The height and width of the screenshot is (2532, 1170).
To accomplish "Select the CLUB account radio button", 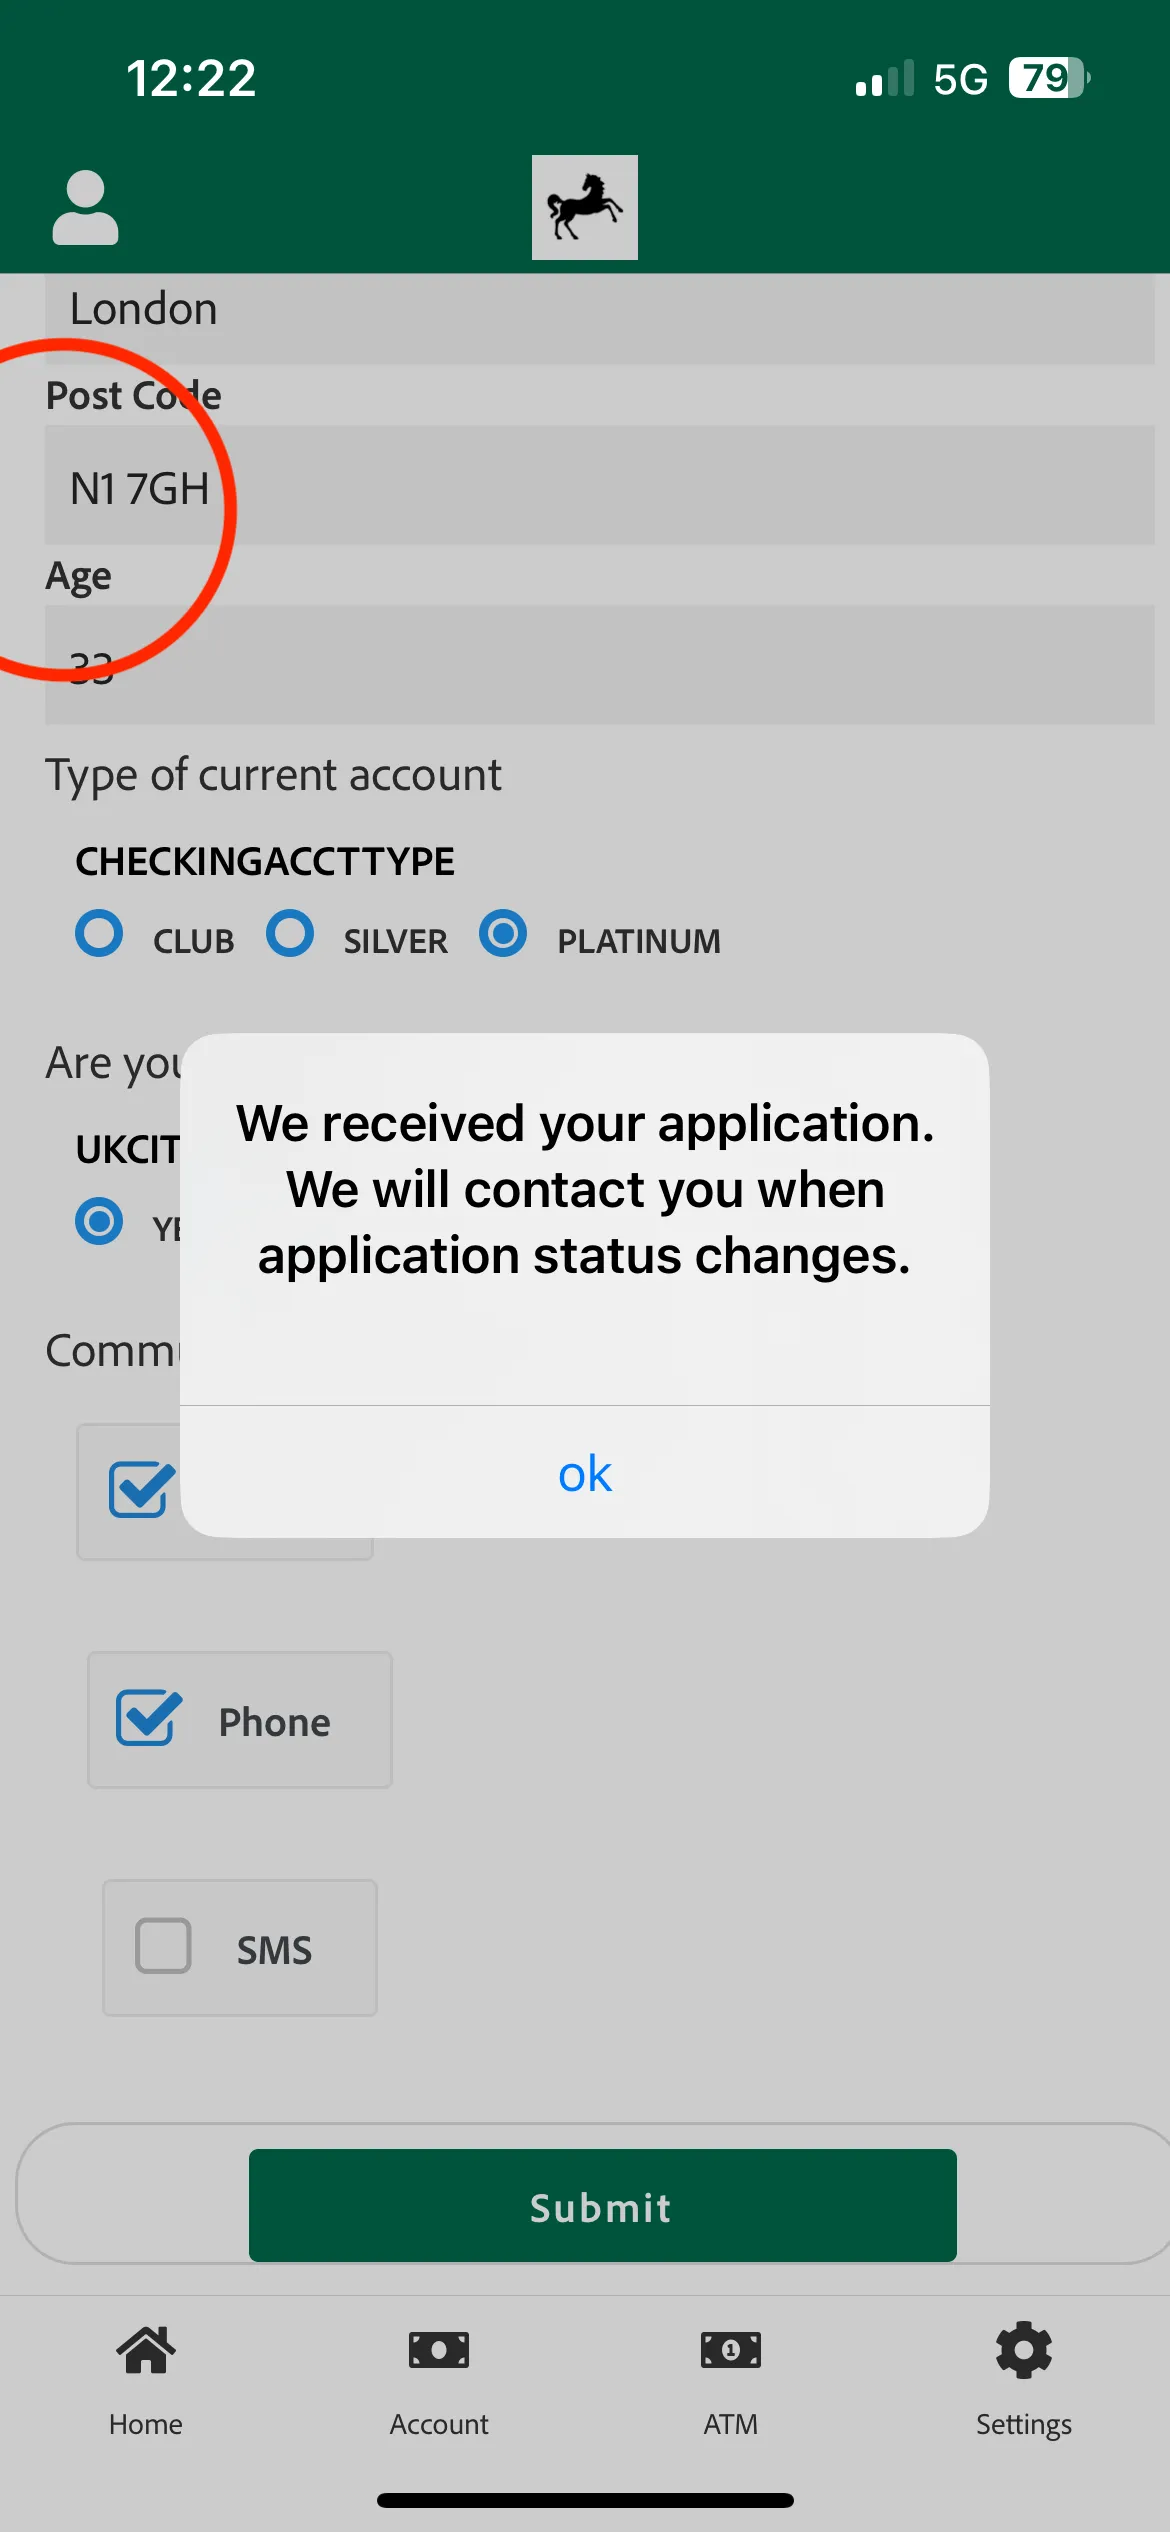I will click(x=99, y=933).
